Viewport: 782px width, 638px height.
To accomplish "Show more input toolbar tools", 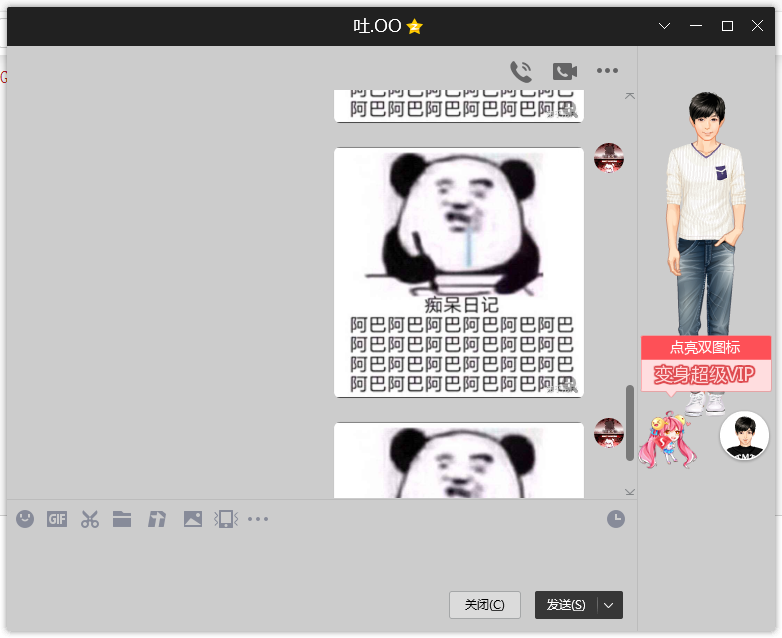I will [x=258, y=519].
